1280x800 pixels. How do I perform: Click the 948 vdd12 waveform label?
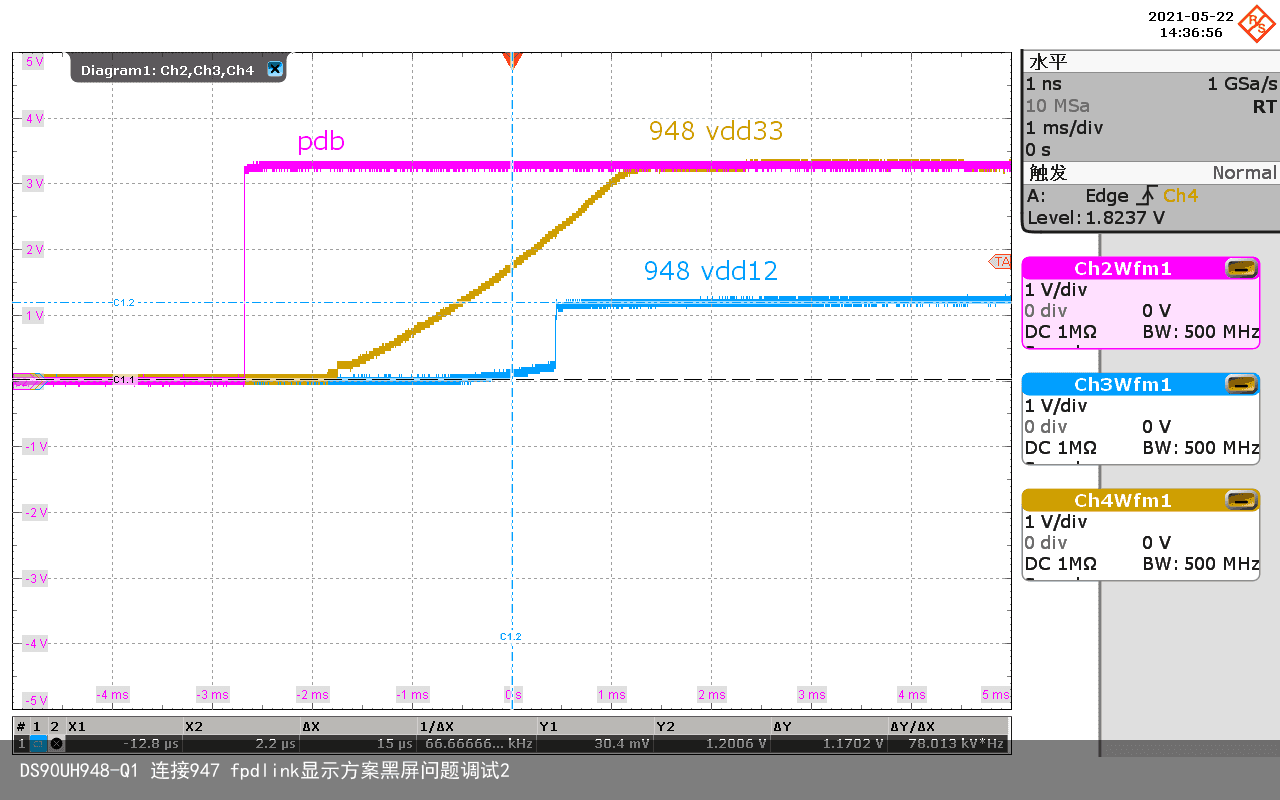(x=711, y=271)
